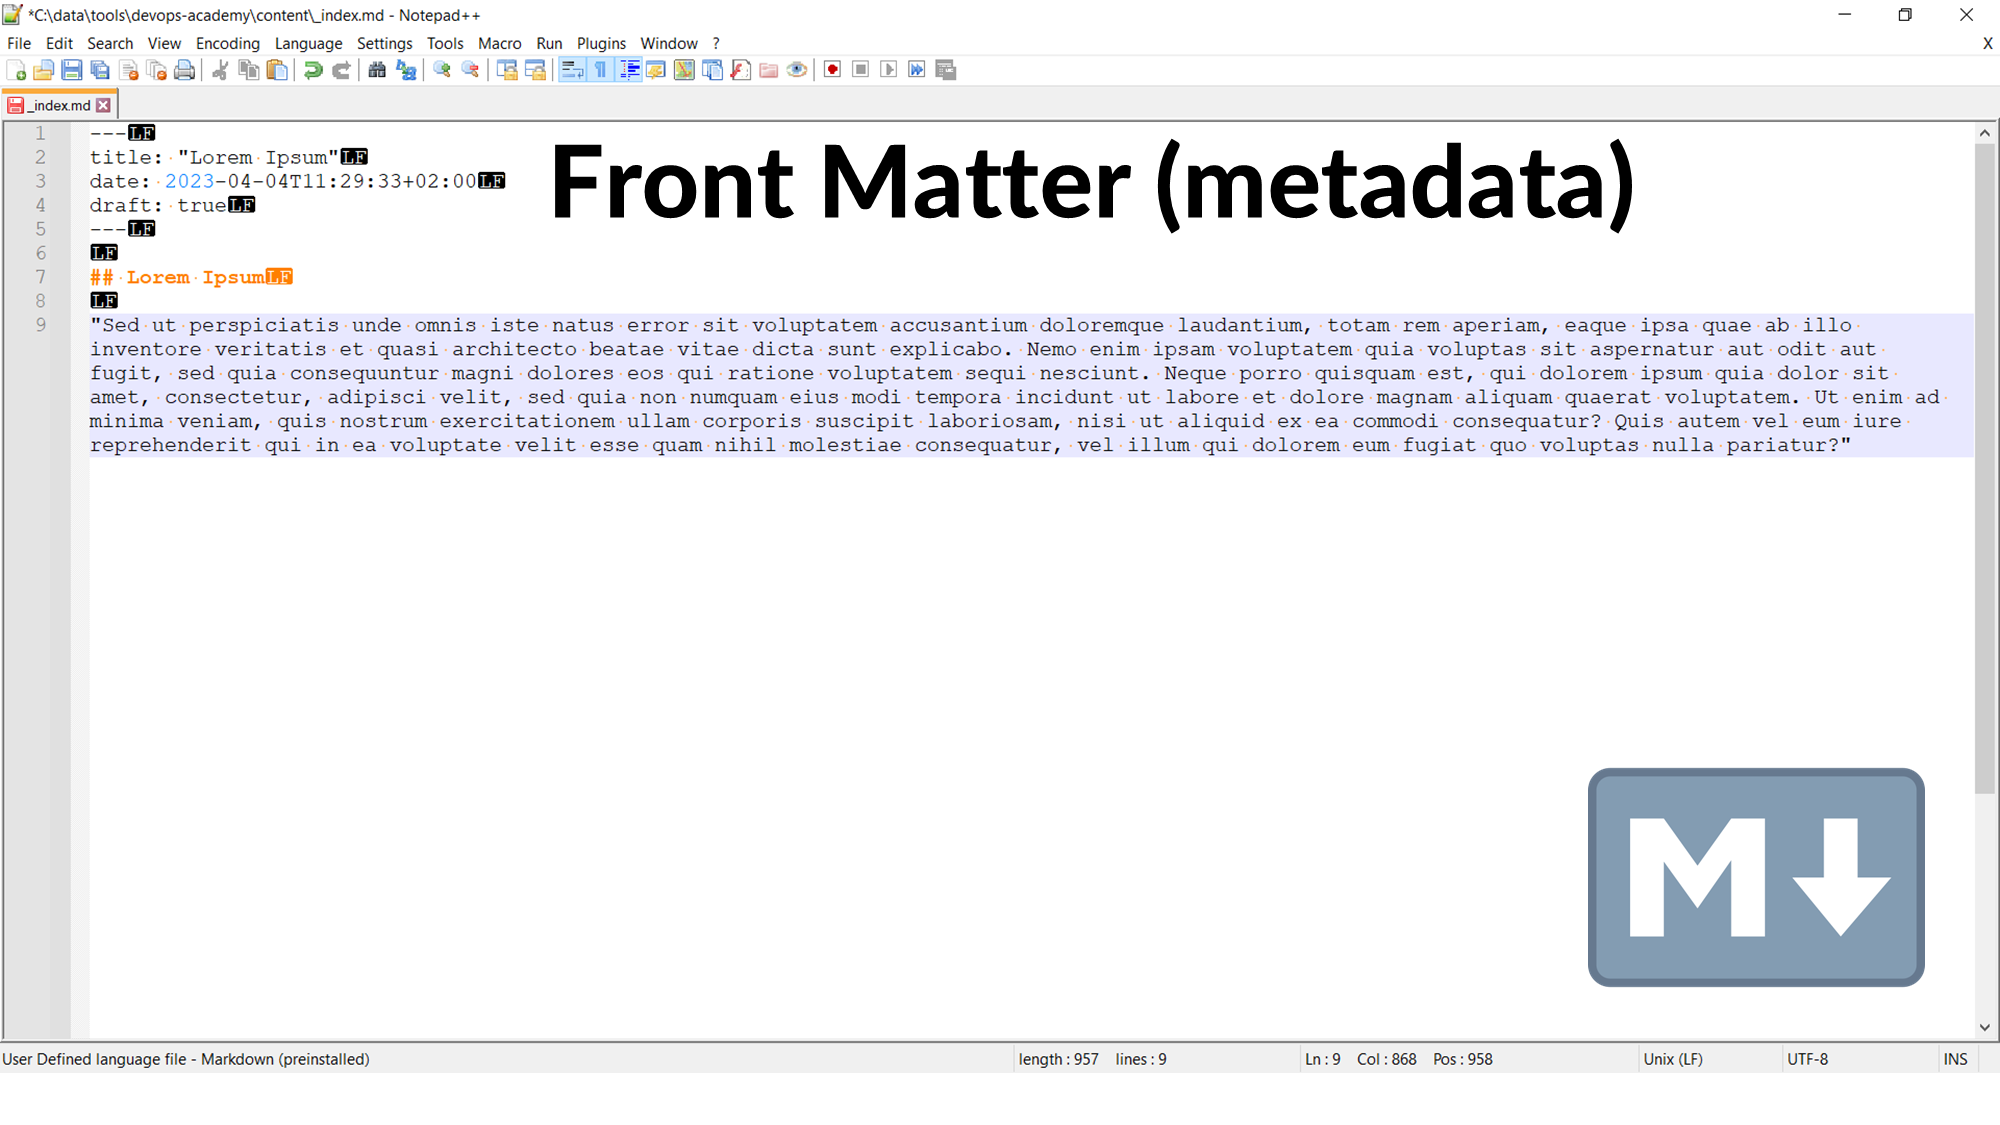Close the _index.md tab with red X

coord(104,105)
